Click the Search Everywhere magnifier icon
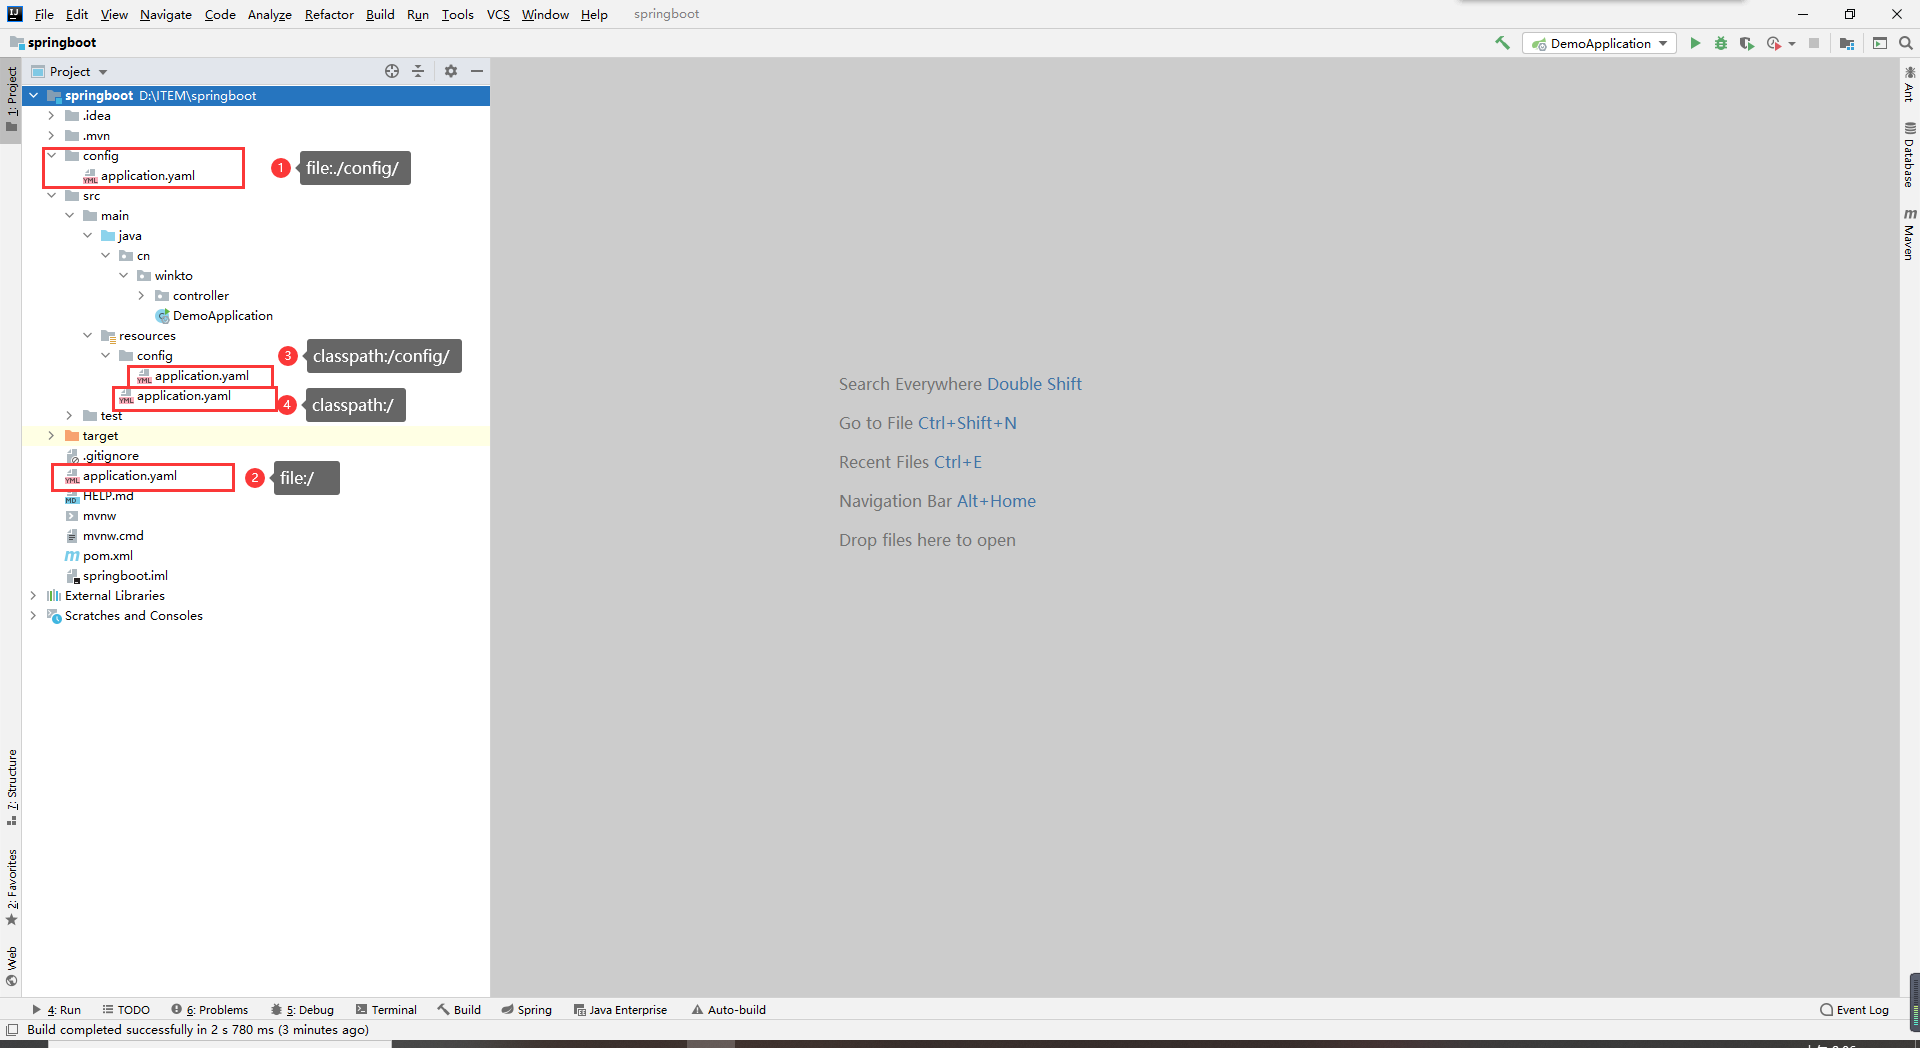Image resolution: width=1920 pixels, height=1048 pixels. point(1906,43)
